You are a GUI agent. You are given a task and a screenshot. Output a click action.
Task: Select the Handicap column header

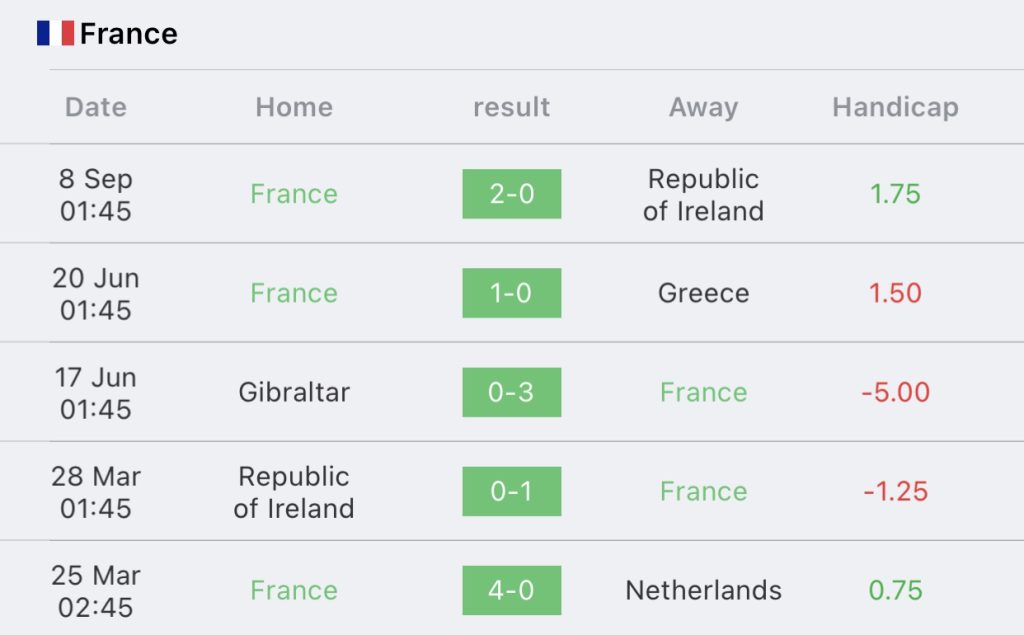coord(895,107)
